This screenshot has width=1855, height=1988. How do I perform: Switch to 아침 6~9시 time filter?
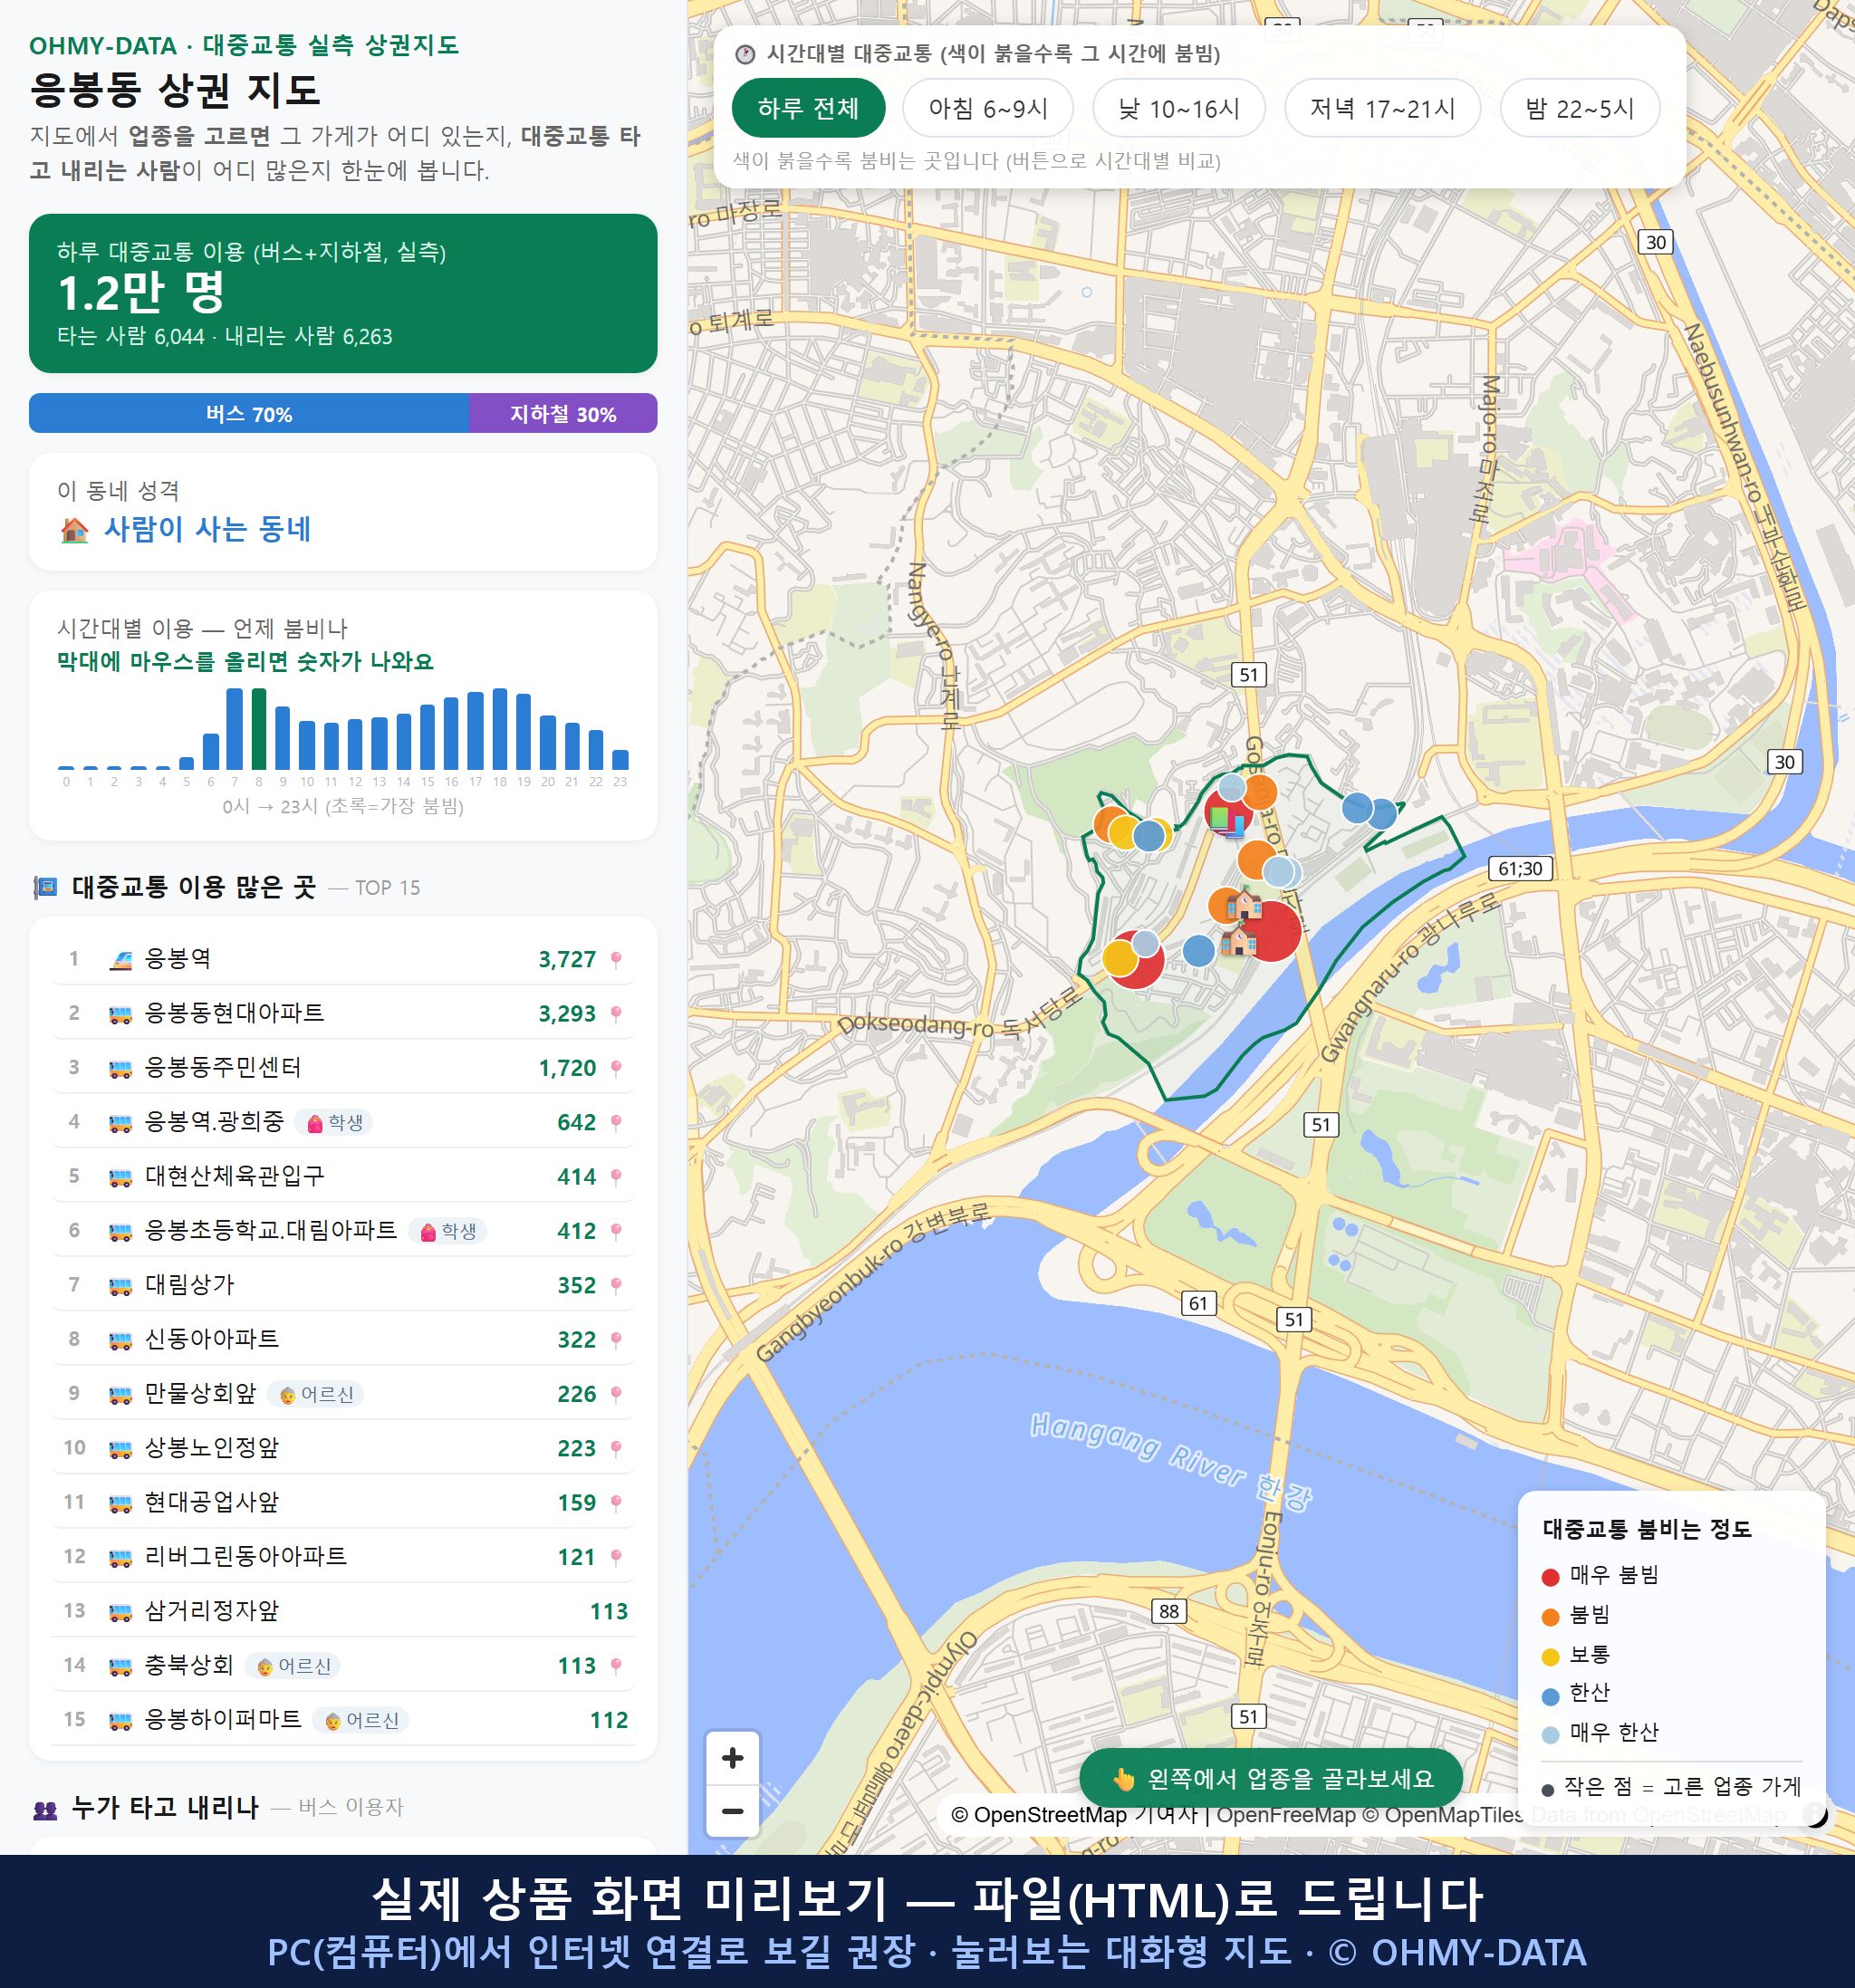point(988,108)
